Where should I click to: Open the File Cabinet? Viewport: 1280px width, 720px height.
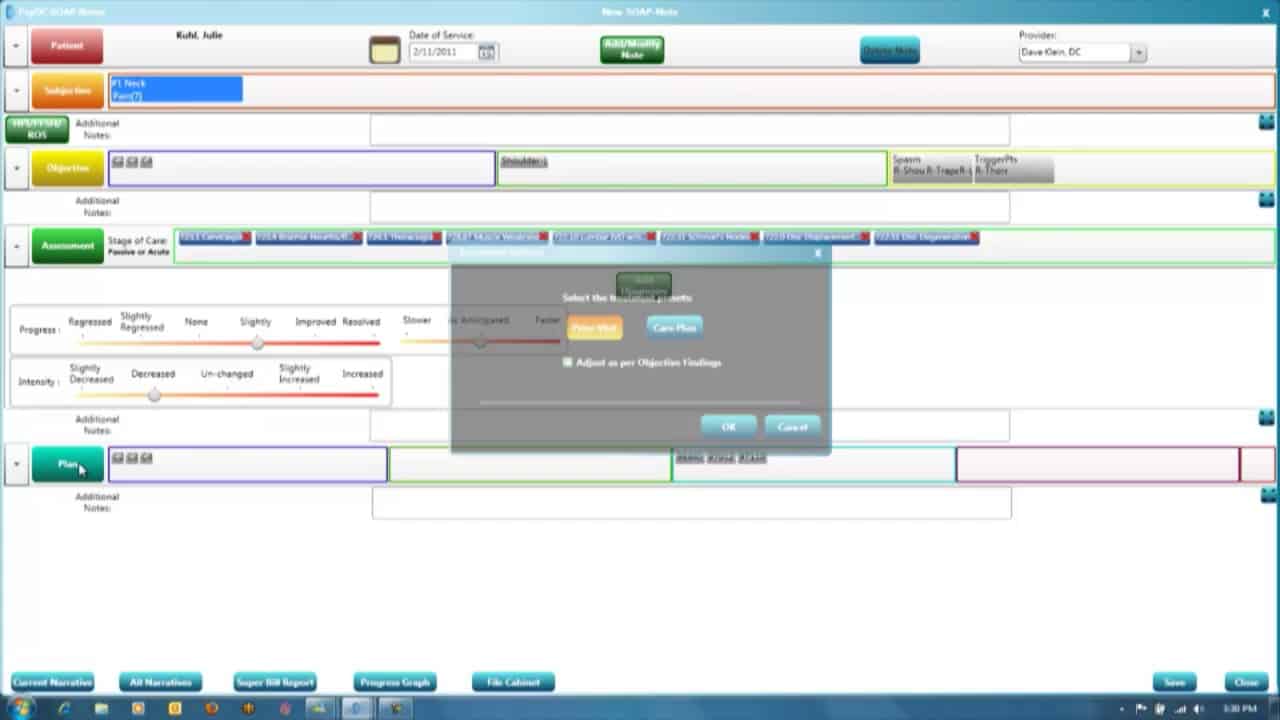coord(513,682)
